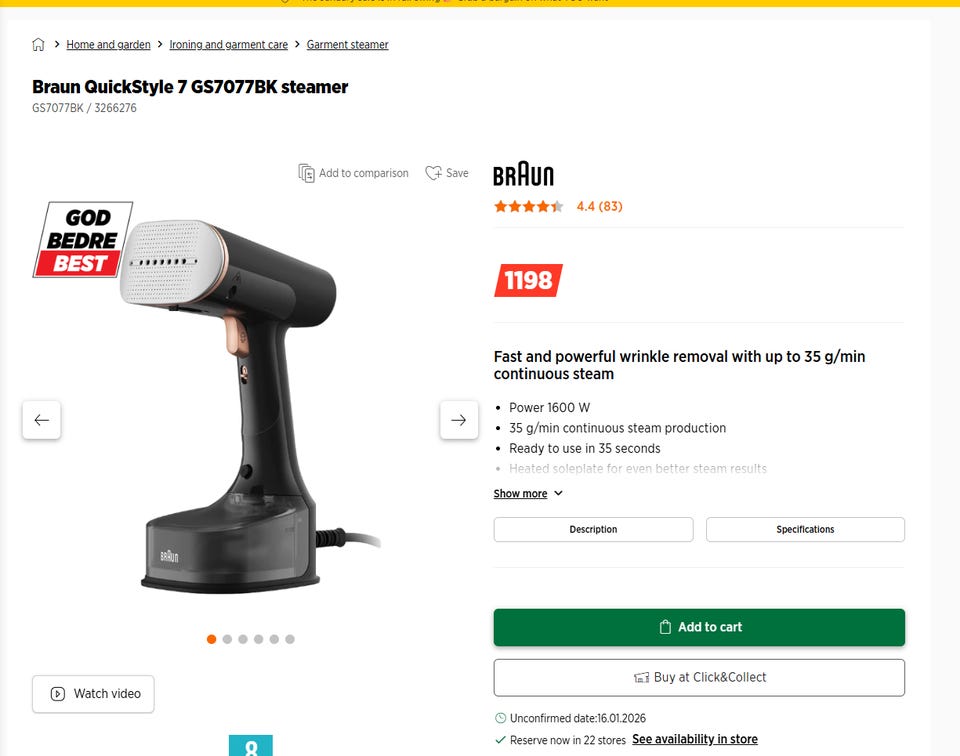The height and width of the screenshot is (756, 960).
Task: Open the Description tab
Action: [x=593, y=530]
